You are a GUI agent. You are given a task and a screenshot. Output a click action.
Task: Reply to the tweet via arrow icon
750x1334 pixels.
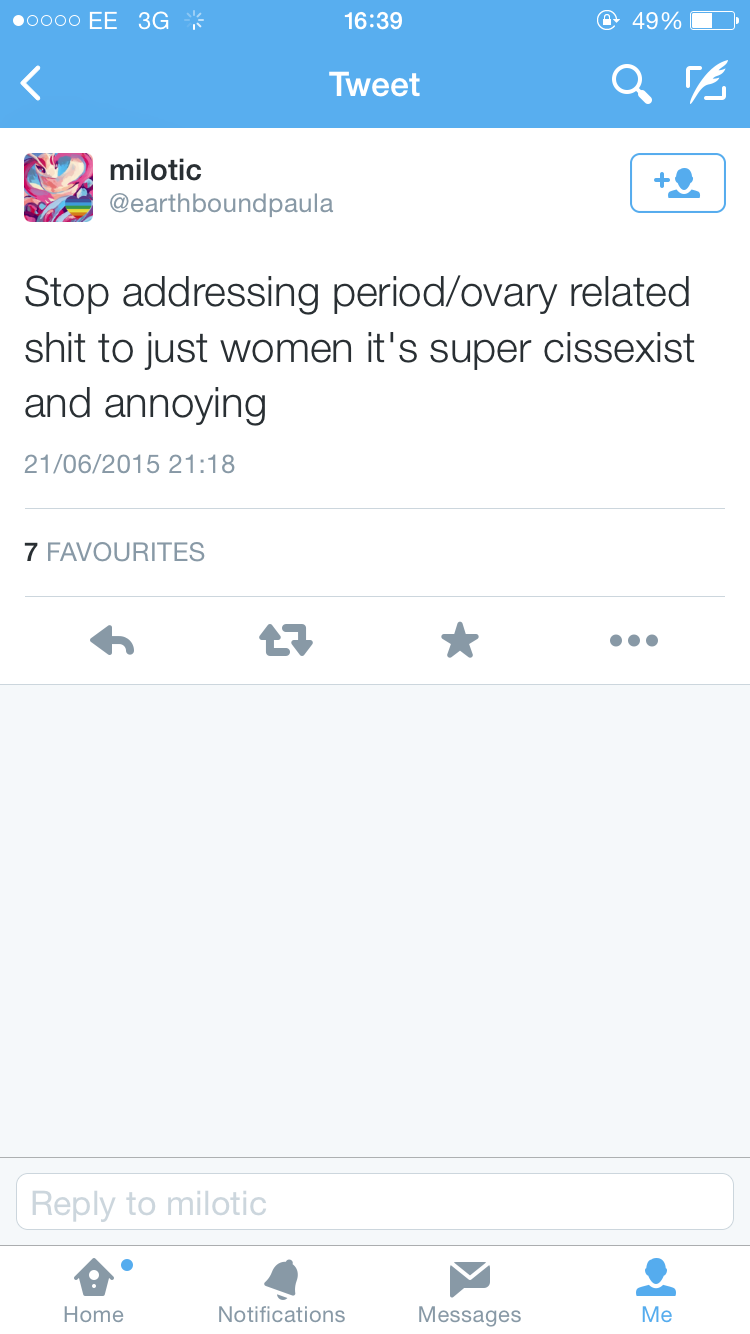click(112, 640)
